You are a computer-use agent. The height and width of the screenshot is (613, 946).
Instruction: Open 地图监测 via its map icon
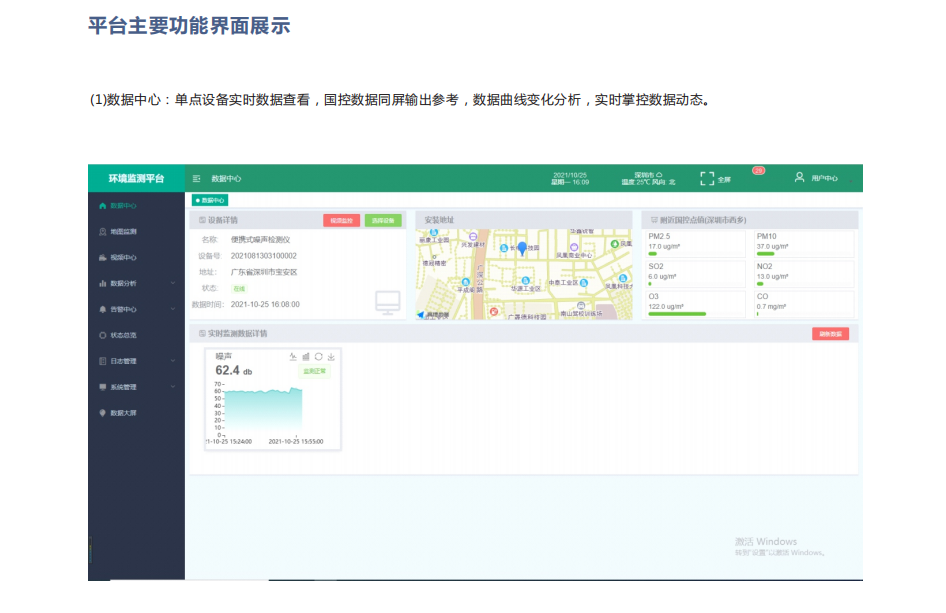(103, 232)
